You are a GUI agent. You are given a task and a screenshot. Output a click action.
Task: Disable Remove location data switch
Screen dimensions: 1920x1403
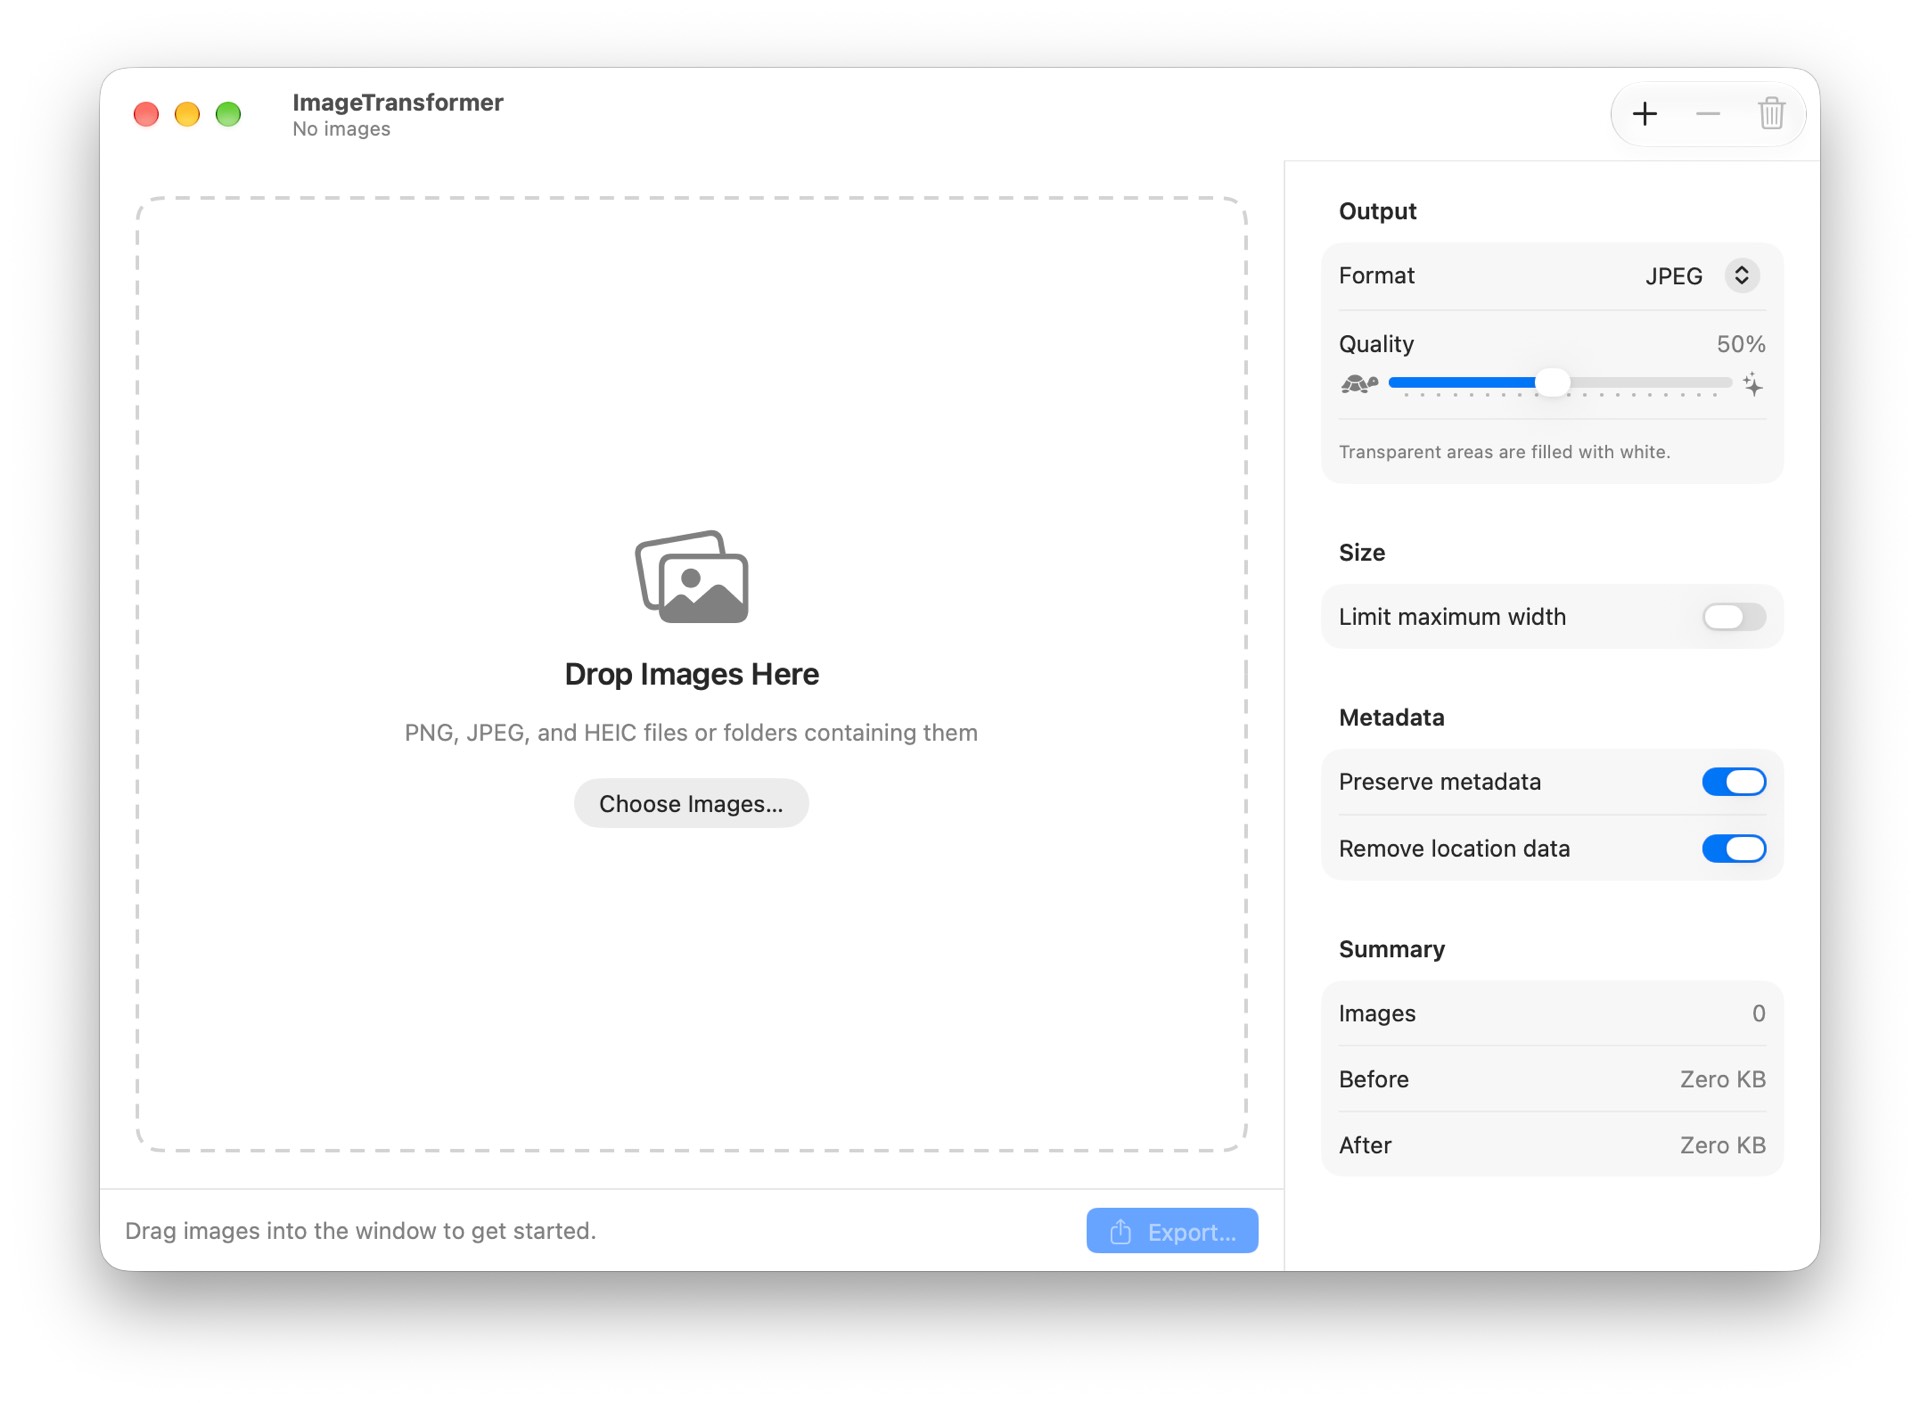(x=1734, y=849)
